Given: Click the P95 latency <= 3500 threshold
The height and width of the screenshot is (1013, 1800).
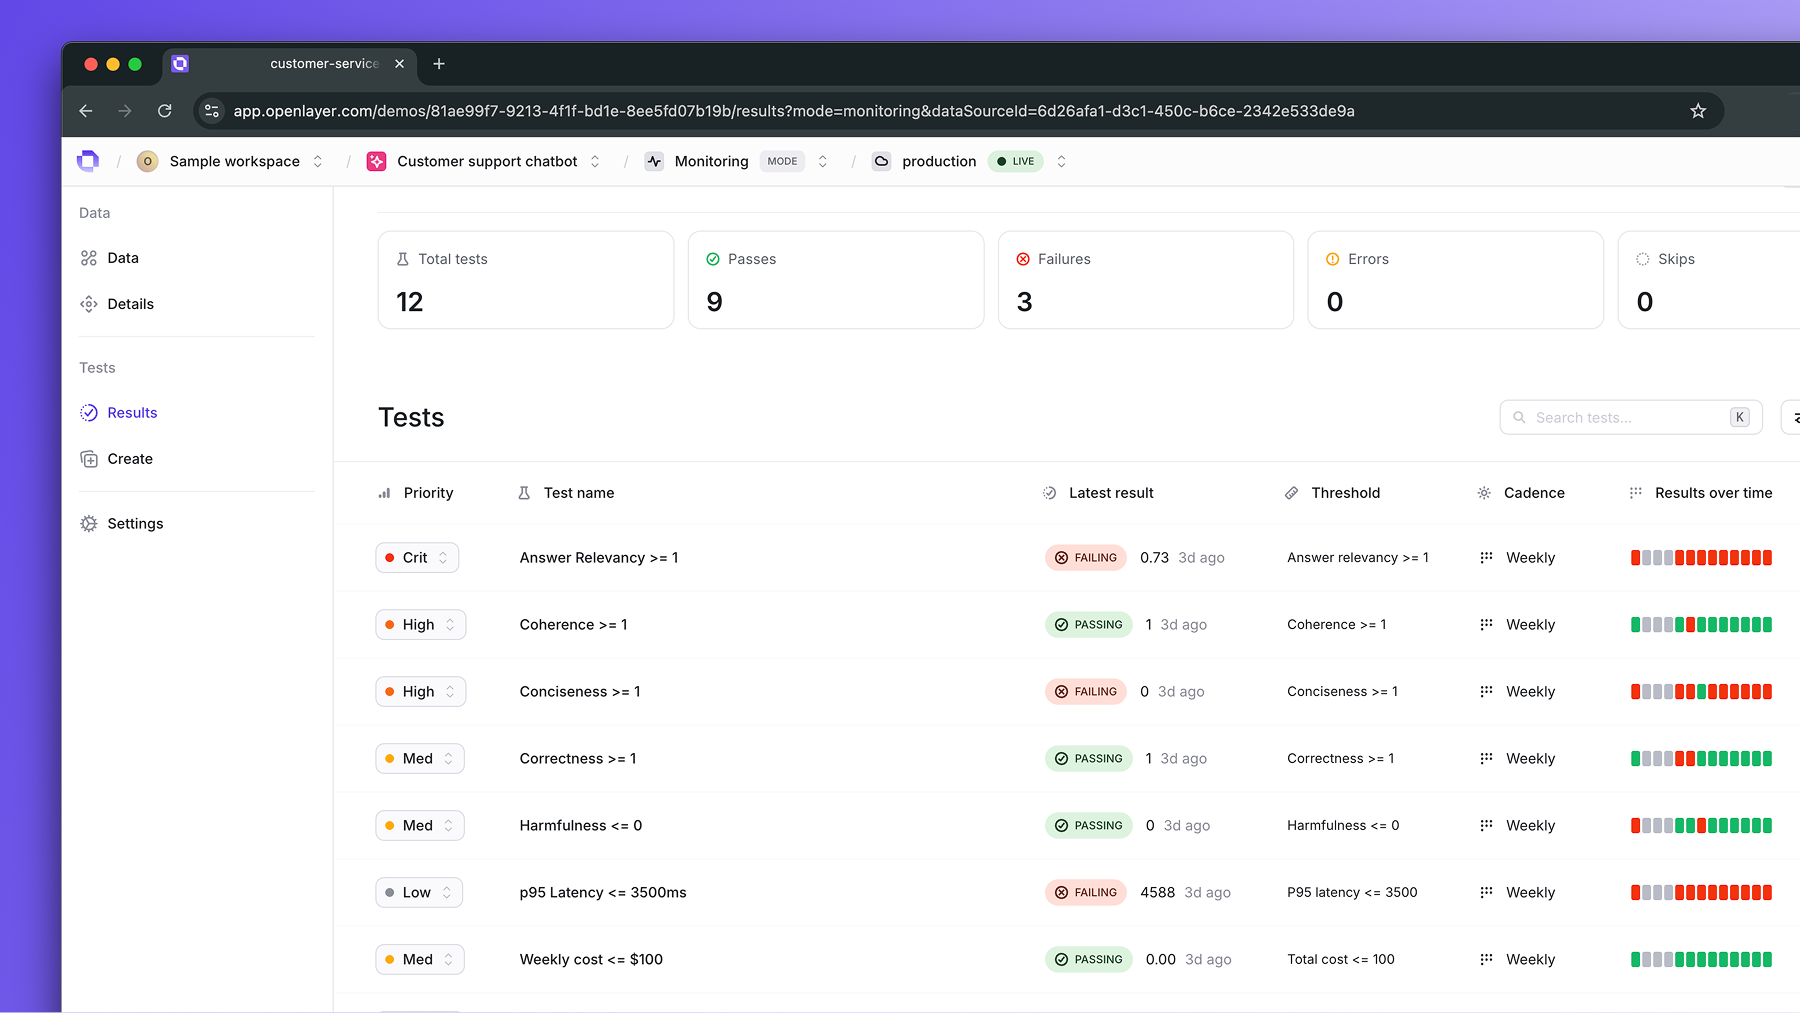Looking at the screenshot, I should pyautogui.click(x=1352, y=893).
